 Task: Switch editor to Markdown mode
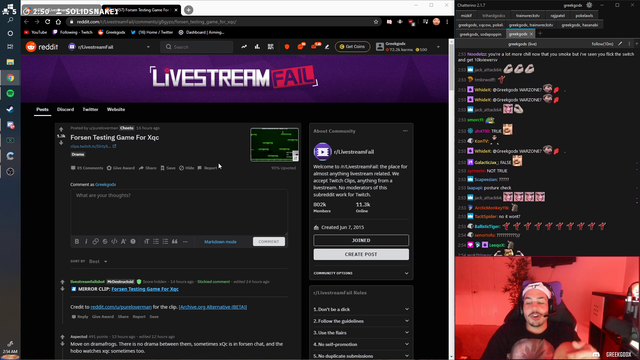220,242
